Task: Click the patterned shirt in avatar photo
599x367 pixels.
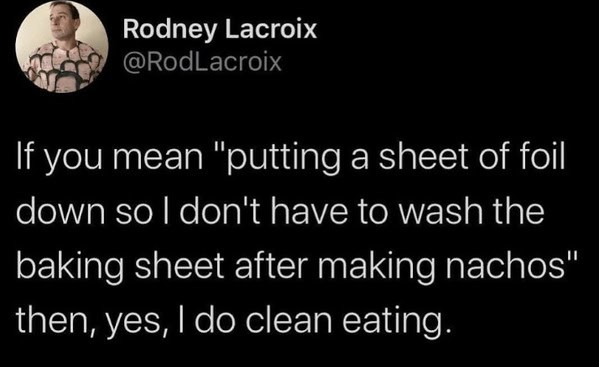Action: (x=63, y=69)
